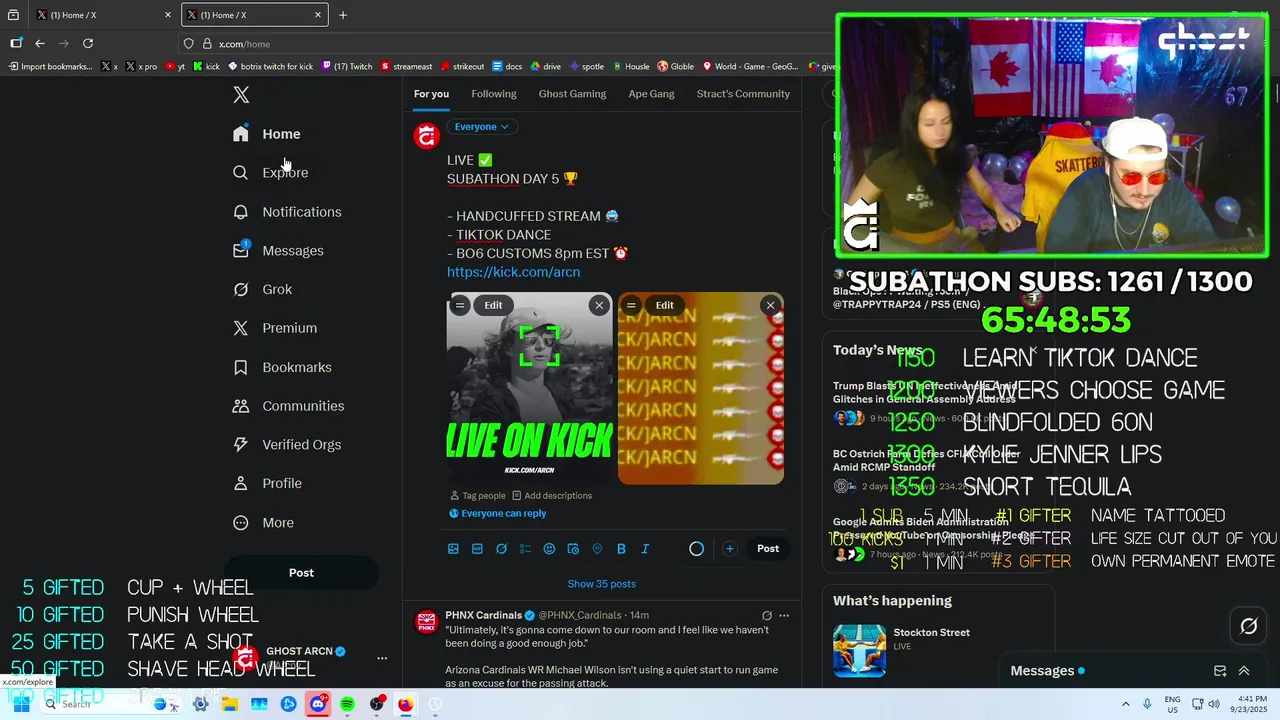The image size is (1280, 720).
Task: Open a new browser tab
Action: coord(343,15)
